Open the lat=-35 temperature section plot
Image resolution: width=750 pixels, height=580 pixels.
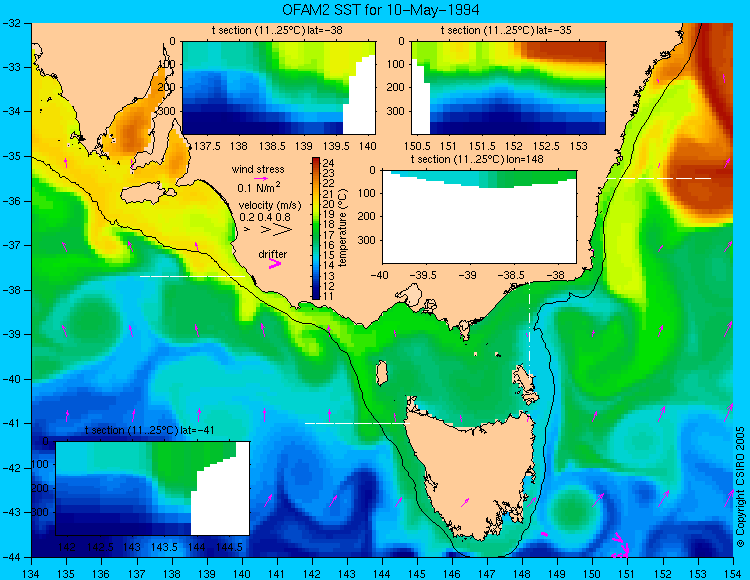tap(508, 88)
